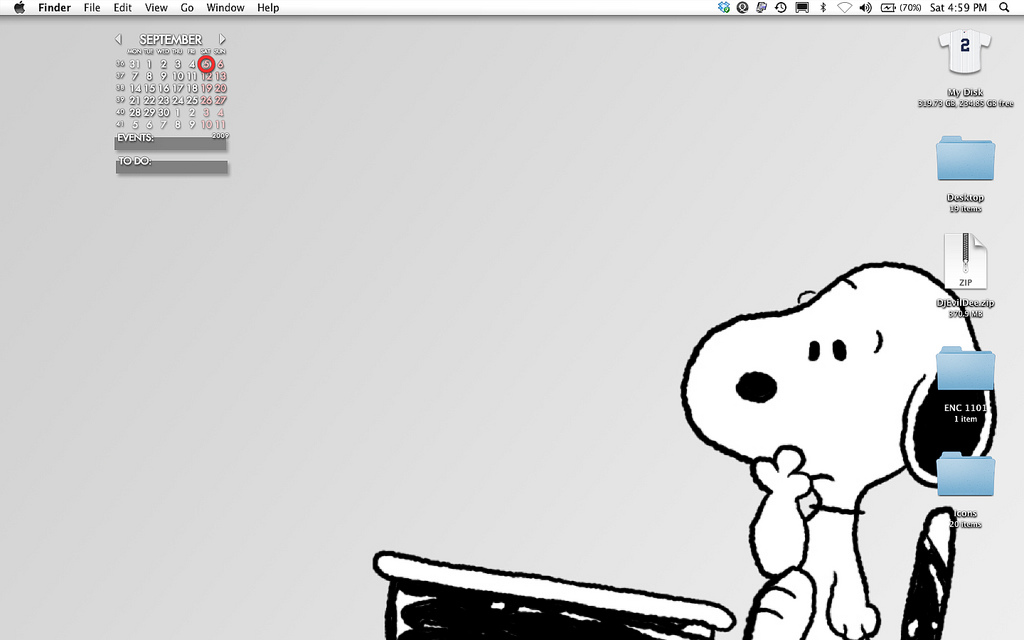Select August 31 in the calendar

coord(135,64)
